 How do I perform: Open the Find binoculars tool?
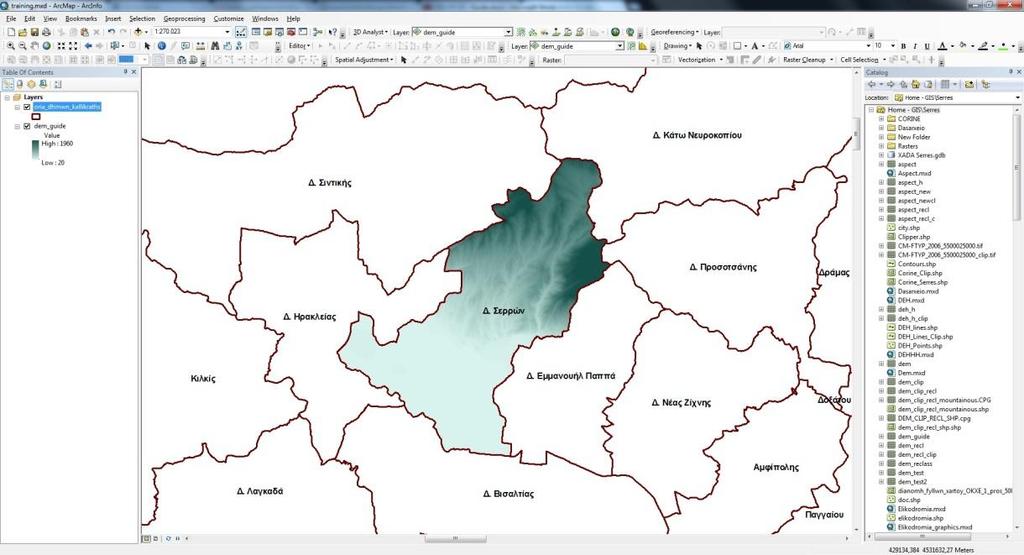point(215,46)
